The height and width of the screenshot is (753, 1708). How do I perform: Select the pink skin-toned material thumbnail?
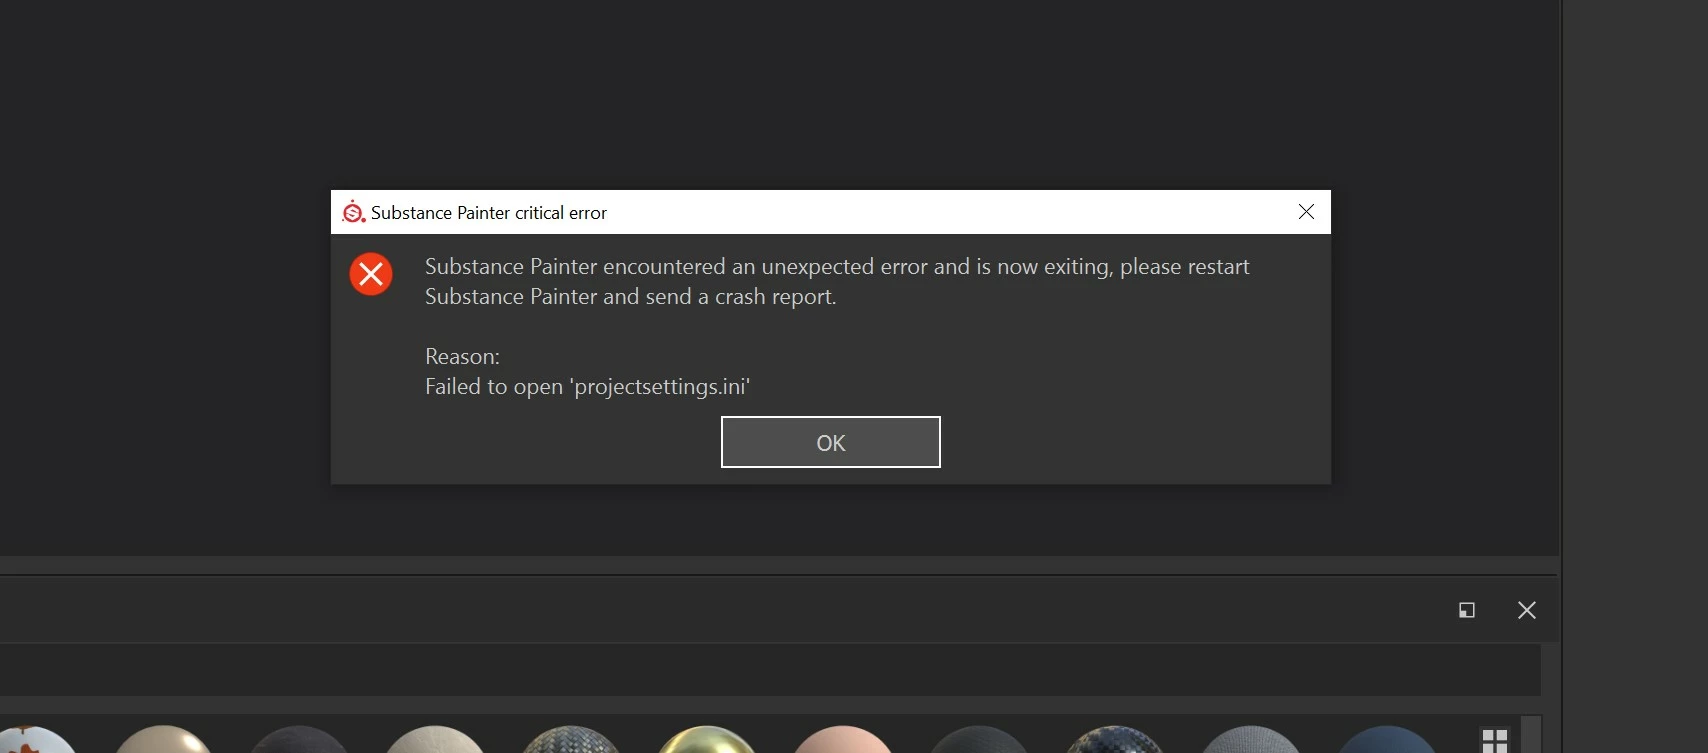point(842,740)
